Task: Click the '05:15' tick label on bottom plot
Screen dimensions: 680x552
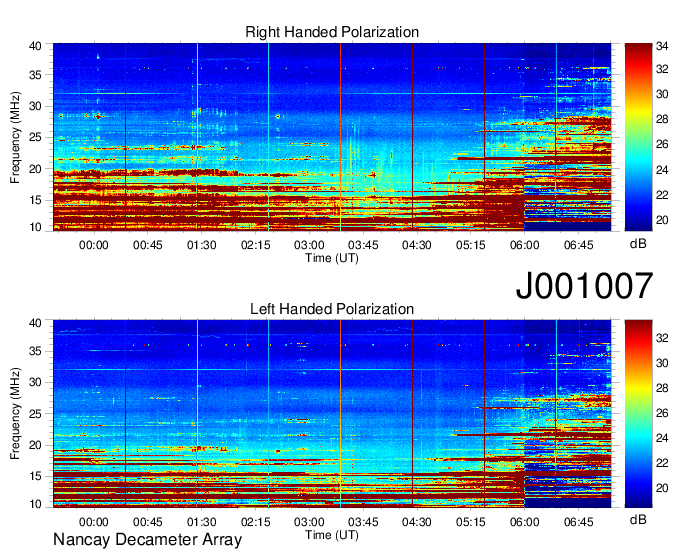Action: point(471,522)
